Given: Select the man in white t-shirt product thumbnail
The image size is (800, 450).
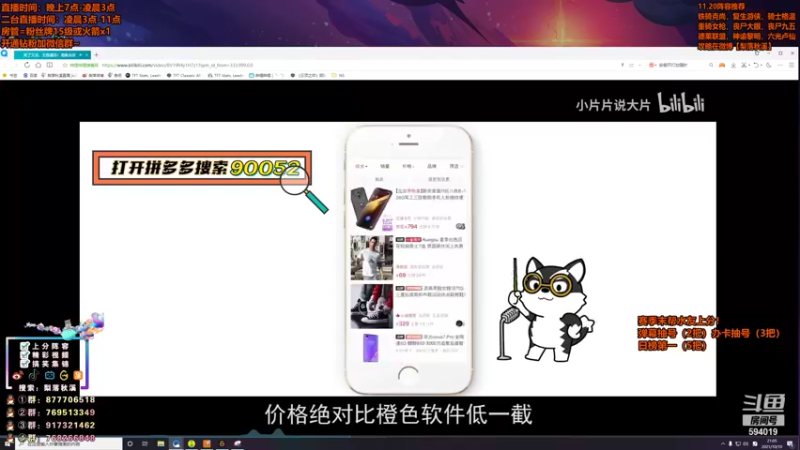Looking at the screenshot, I should [371, 258].
